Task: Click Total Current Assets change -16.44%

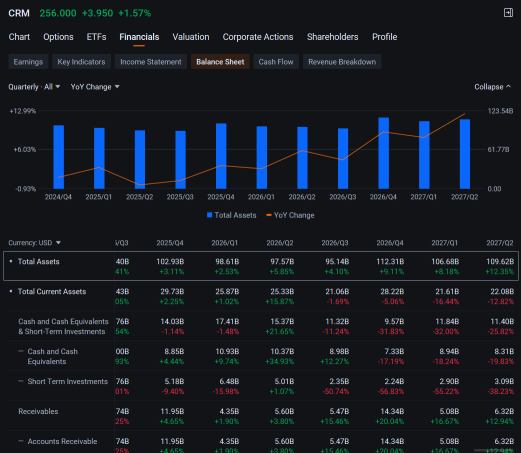Action: pyautogui.click(x=446, y=302)
